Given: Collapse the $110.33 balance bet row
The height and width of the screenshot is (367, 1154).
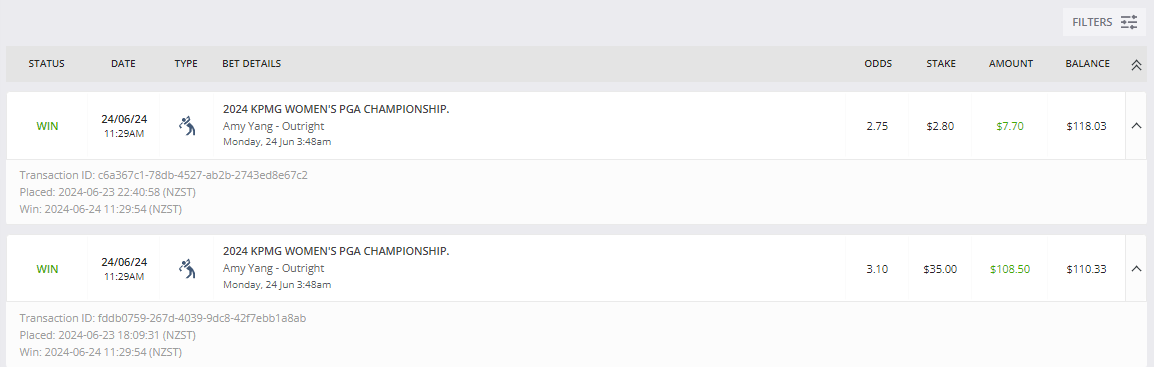Looking at the screenshot, I should coord(1136,268).
